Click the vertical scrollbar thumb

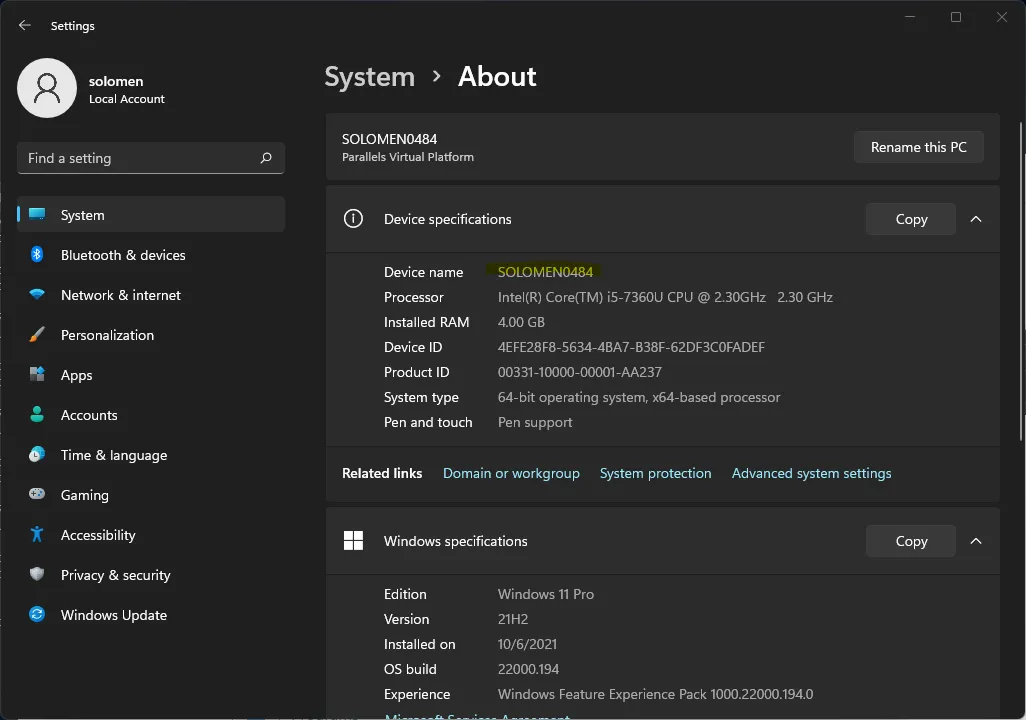[1021, 281]
